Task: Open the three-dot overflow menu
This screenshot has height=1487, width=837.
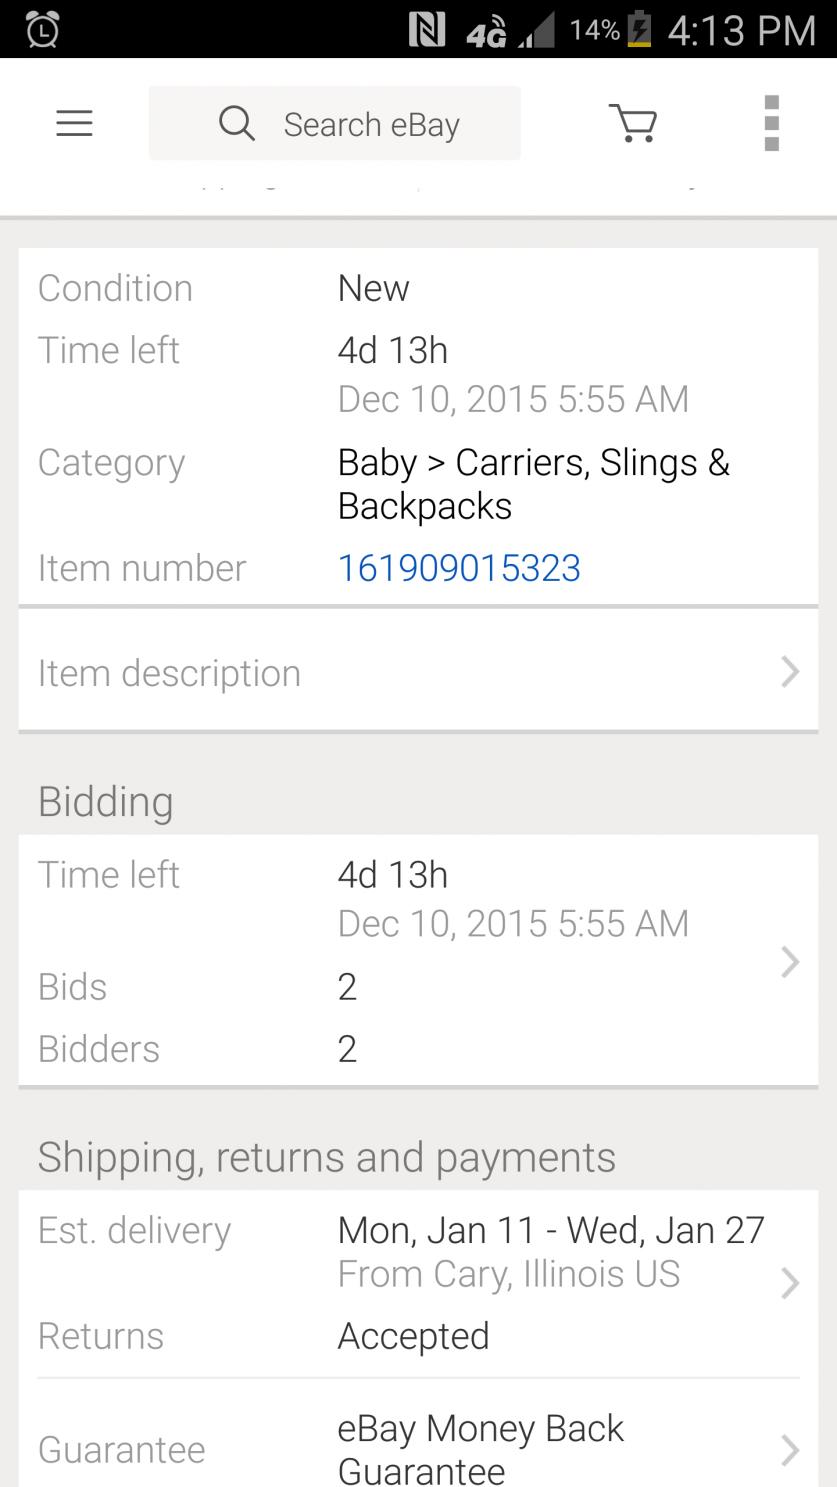Action: (771, 123)
